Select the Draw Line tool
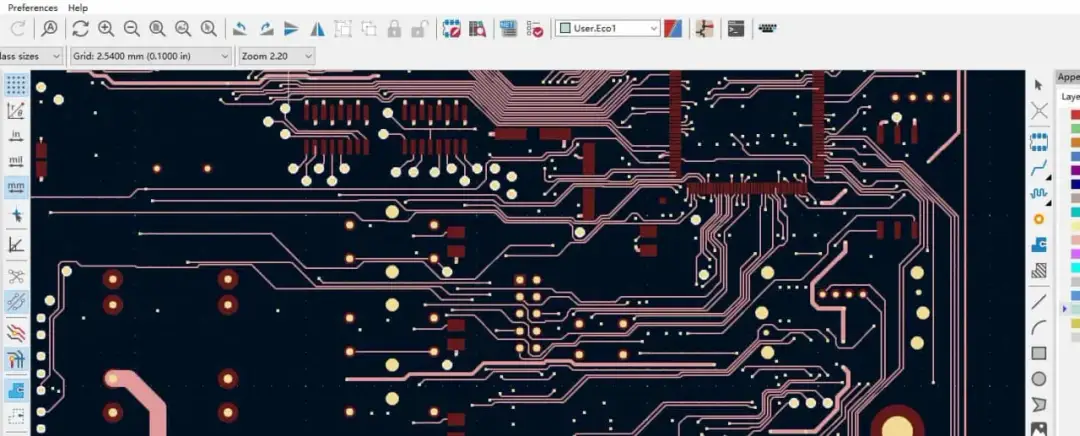The height and width of the screenshot is (436, 1080). click(1039, 302)
